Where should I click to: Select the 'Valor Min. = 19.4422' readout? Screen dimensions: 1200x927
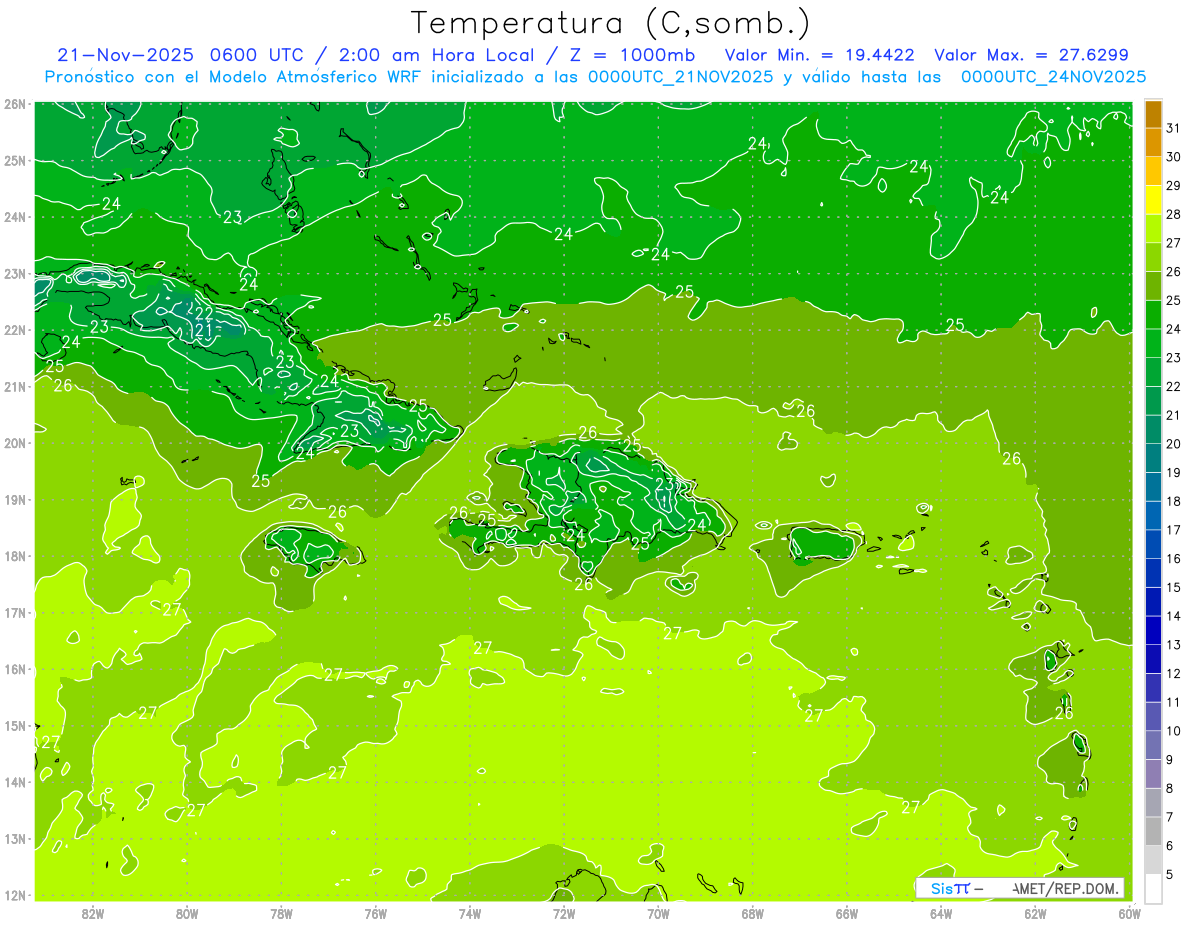click(820, 55)
